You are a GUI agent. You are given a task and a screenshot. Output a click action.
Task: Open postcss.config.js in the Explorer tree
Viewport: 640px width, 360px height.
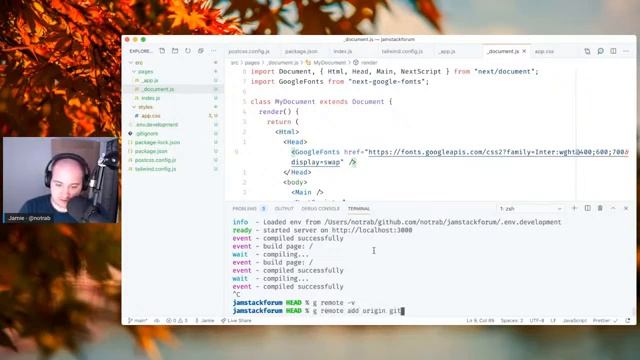pos(156,160)
